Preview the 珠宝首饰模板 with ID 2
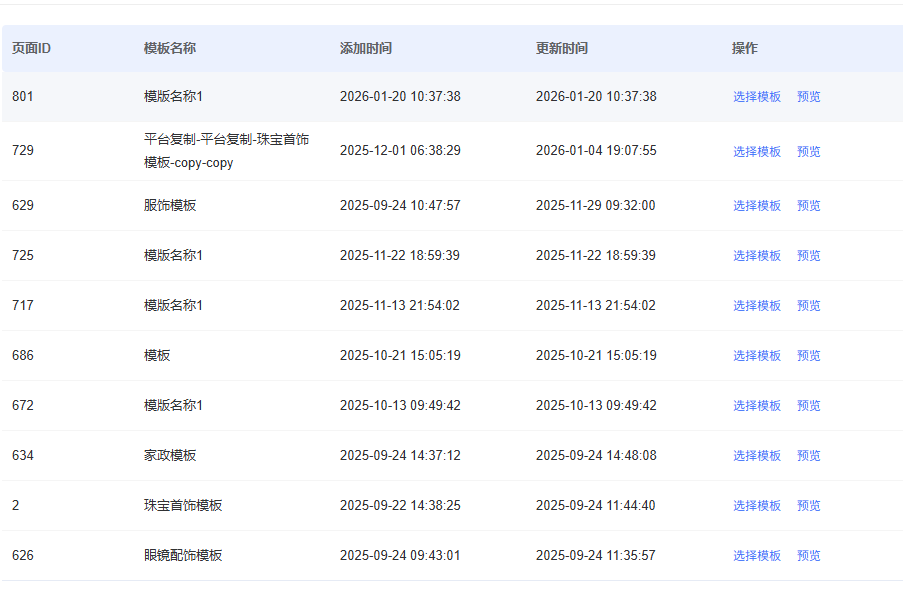Viewport: 903px width, 591px height. pos(808,506)
